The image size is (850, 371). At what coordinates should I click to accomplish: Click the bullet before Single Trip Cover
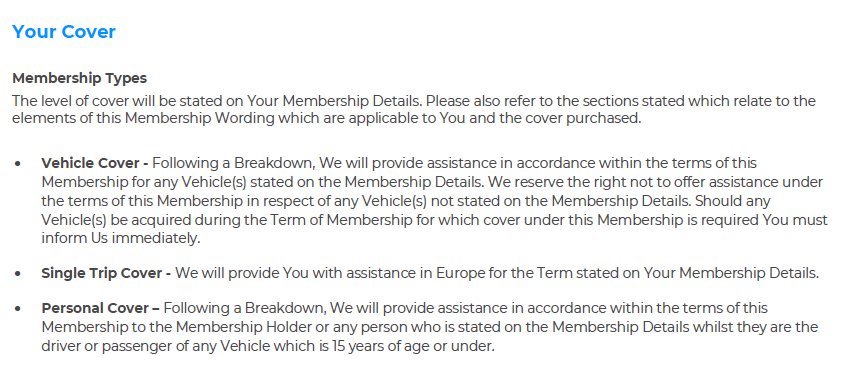[x=18, y=274]
